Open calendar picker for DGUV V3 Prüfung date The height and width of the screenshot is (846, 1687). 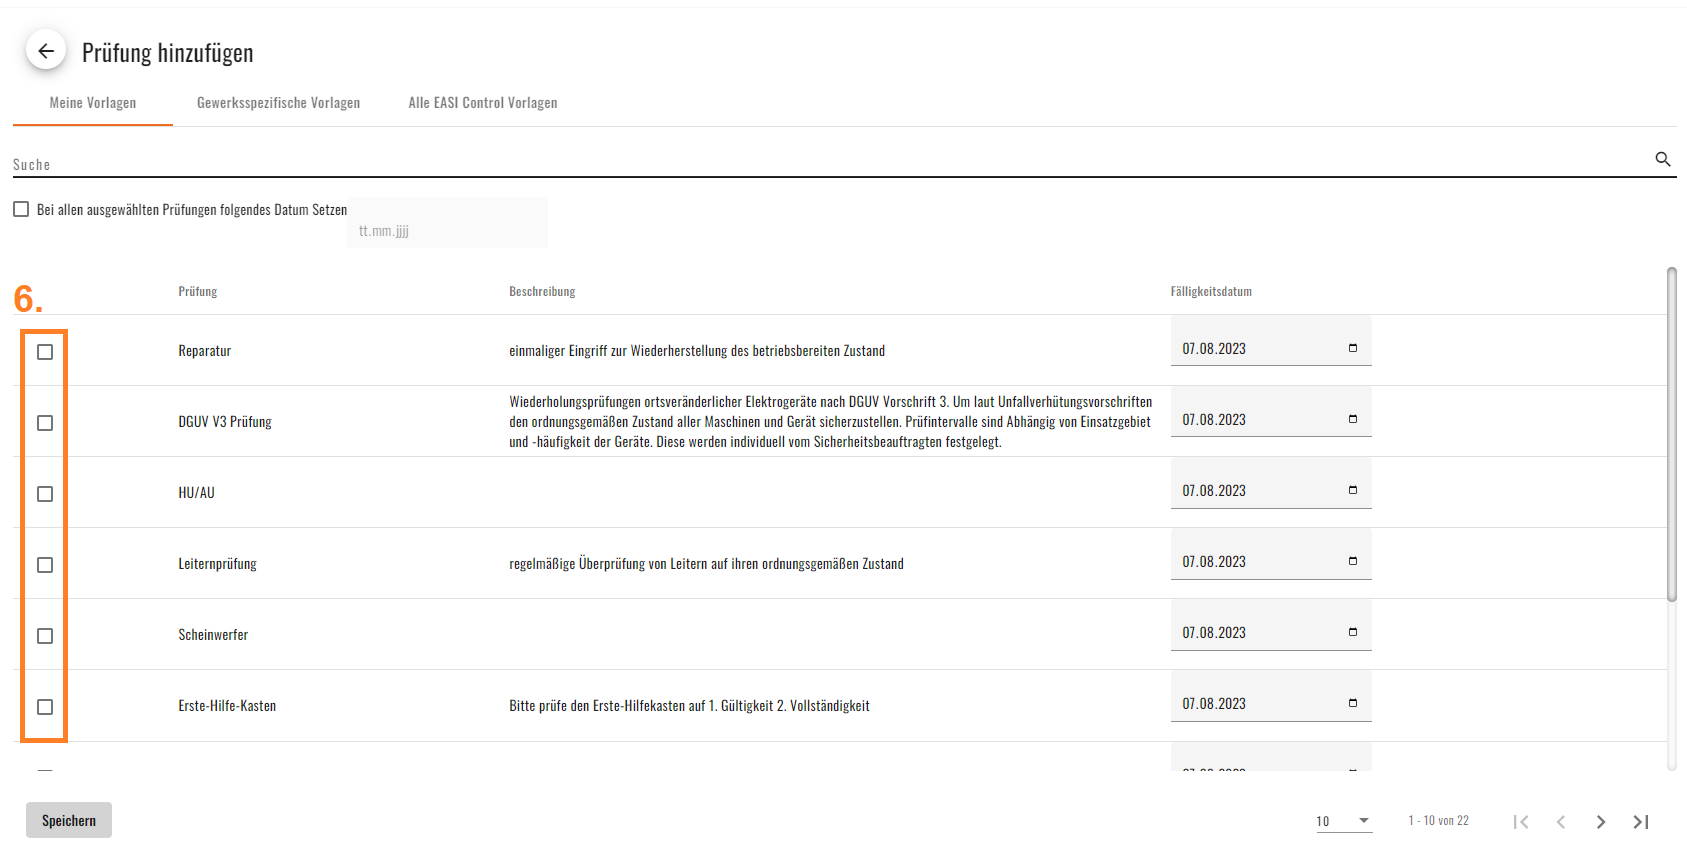[x=1353, y=419]
